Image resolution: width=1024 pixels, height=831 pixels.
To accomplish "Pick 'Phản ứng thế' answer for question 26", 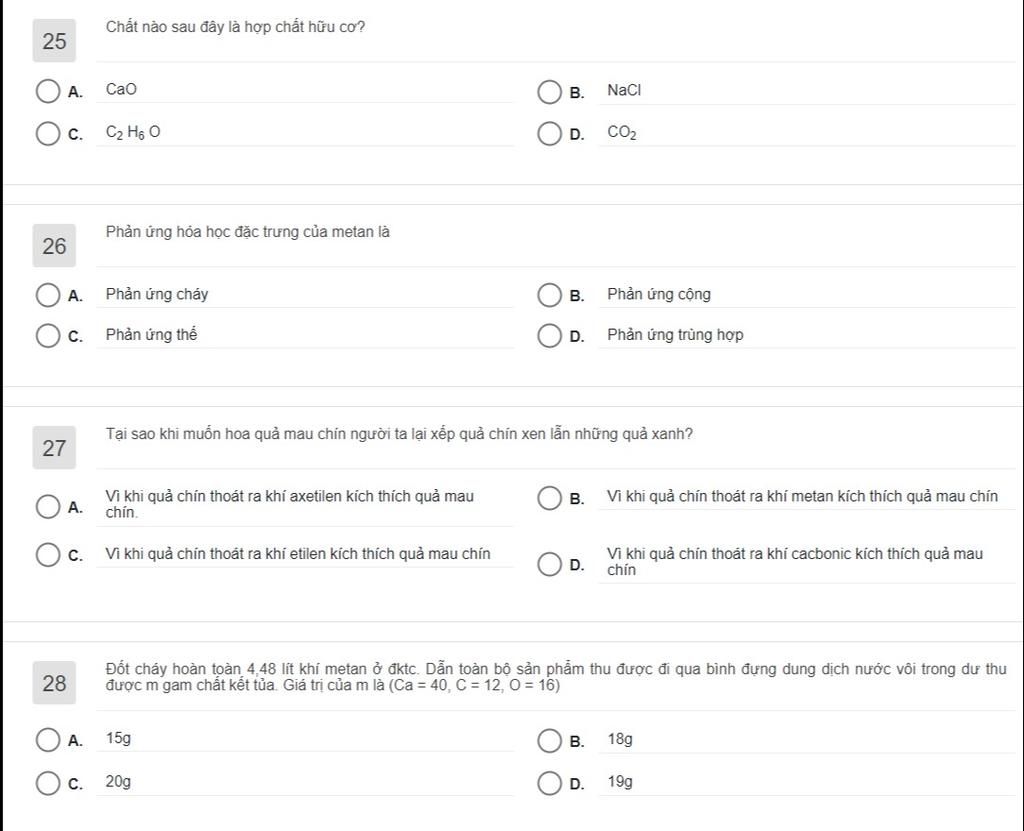I will coord(48,335).
